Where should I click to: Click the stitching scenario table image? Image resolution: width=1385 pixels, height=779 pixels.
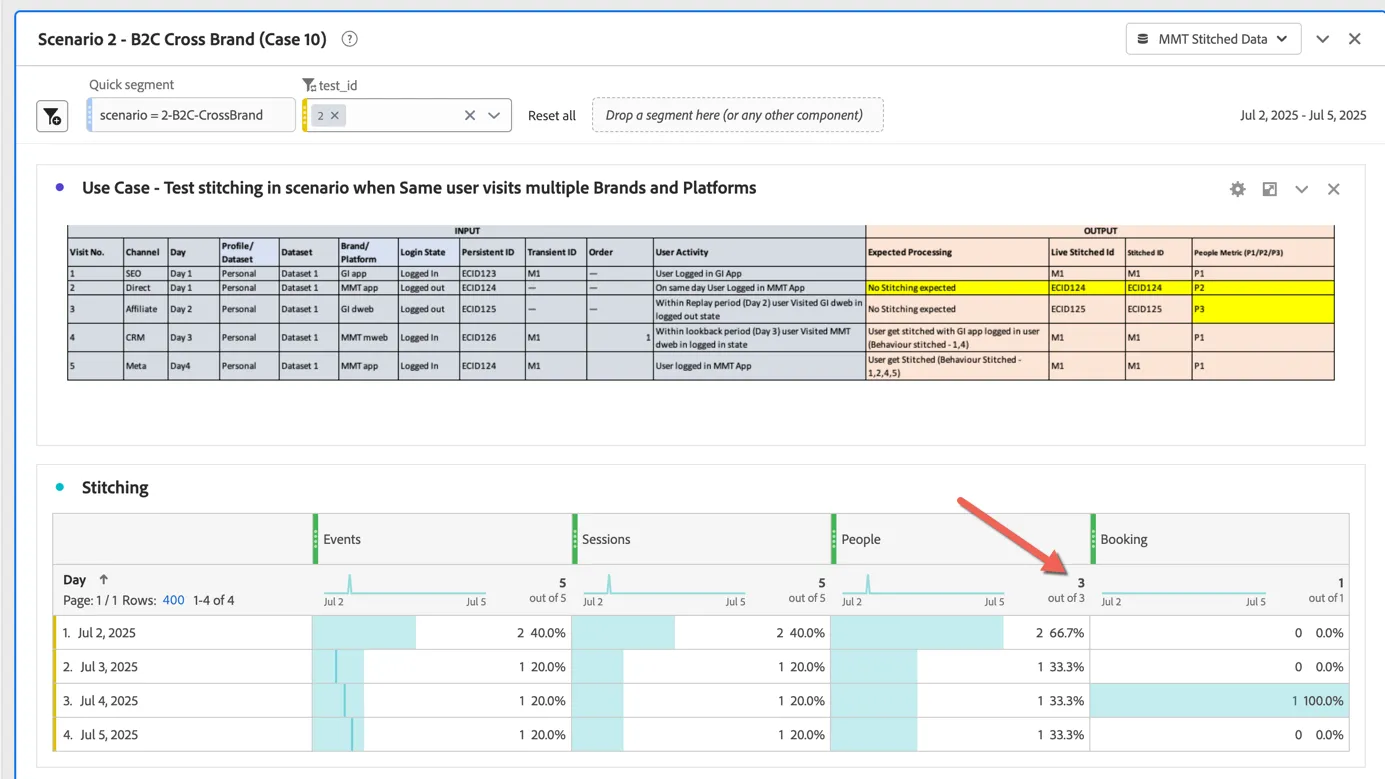[701, 303]
